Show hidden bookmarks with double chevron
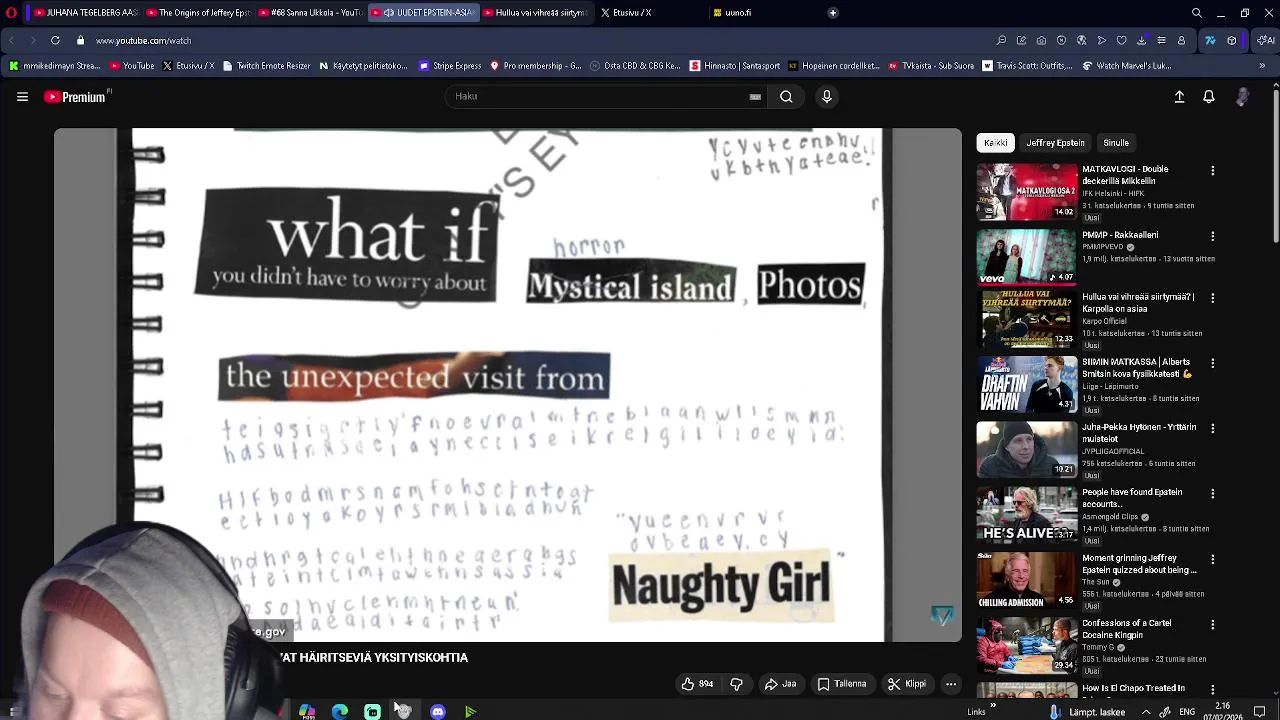 [x=1262, y=66]
